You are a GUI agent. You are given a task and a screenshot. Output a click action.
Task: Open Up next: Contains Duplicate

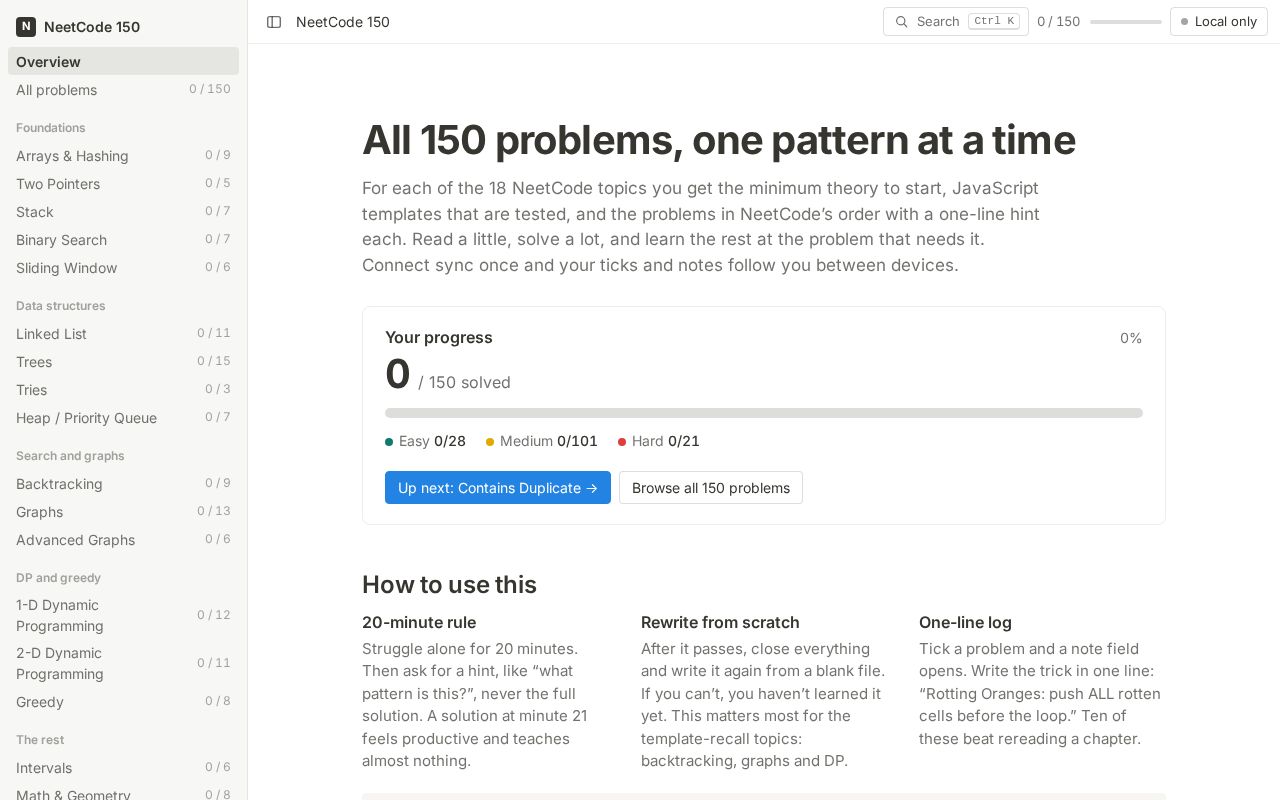pos(498,488)
